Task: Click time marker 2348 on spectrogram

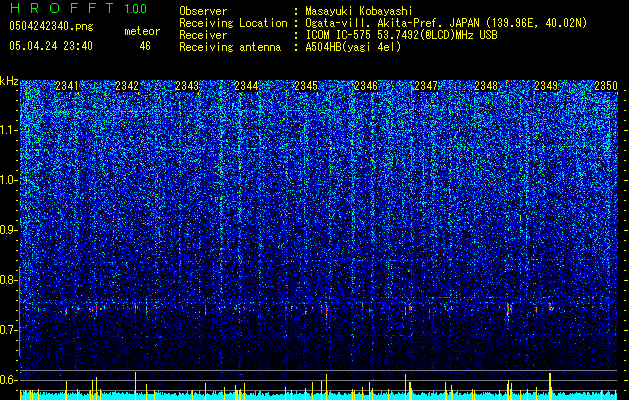Action: [486, 86]
